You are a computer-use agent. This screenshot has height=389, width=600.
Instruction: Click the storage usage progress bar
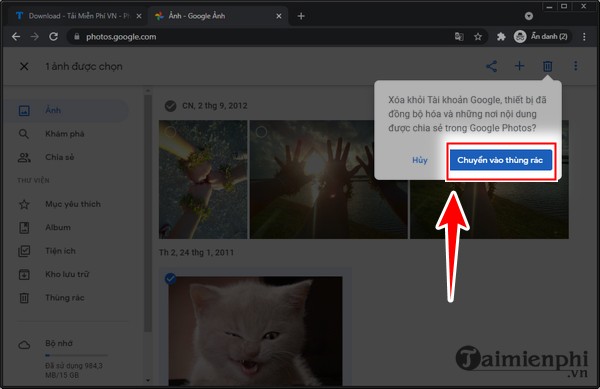(x=76, y=355)
